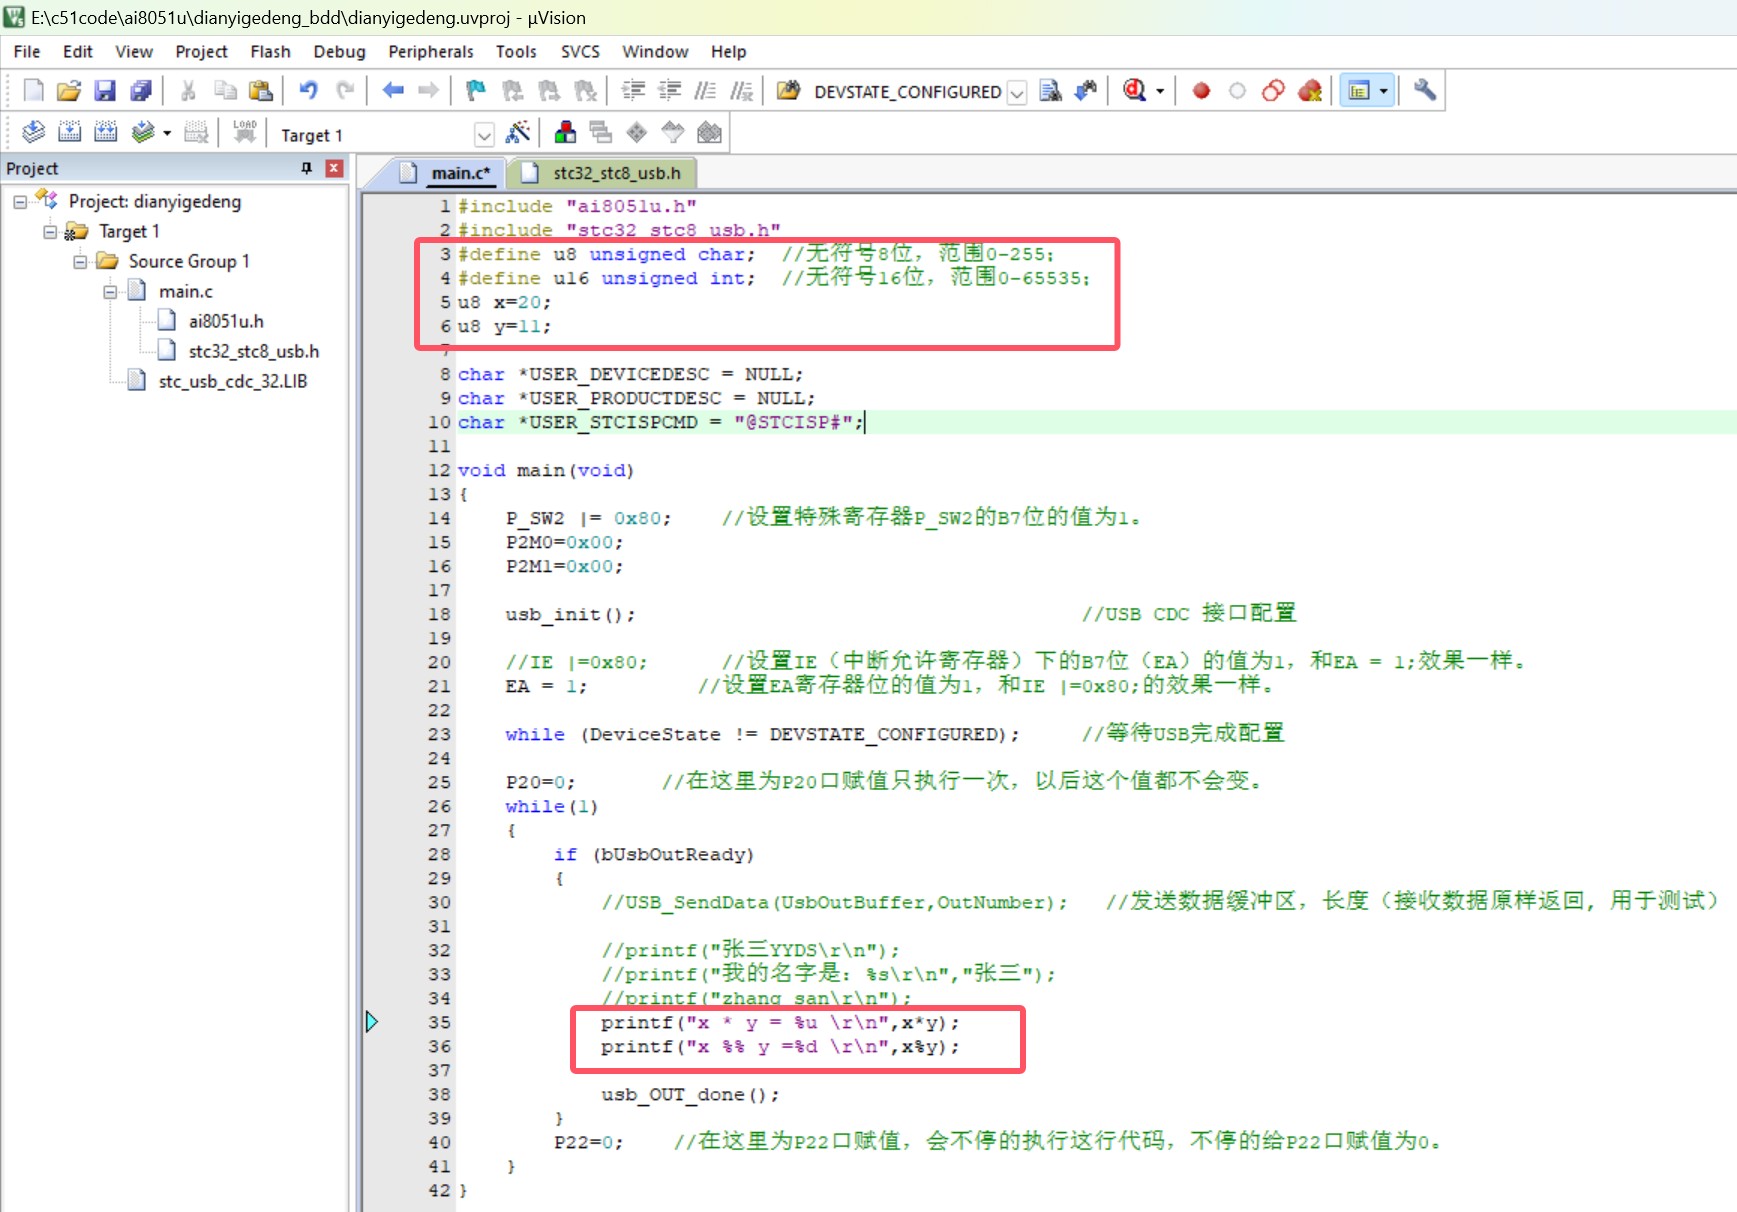The image size is (1737, 1212).
Task: Open the Peripherals menu
Action: click(x=431, y=51)
